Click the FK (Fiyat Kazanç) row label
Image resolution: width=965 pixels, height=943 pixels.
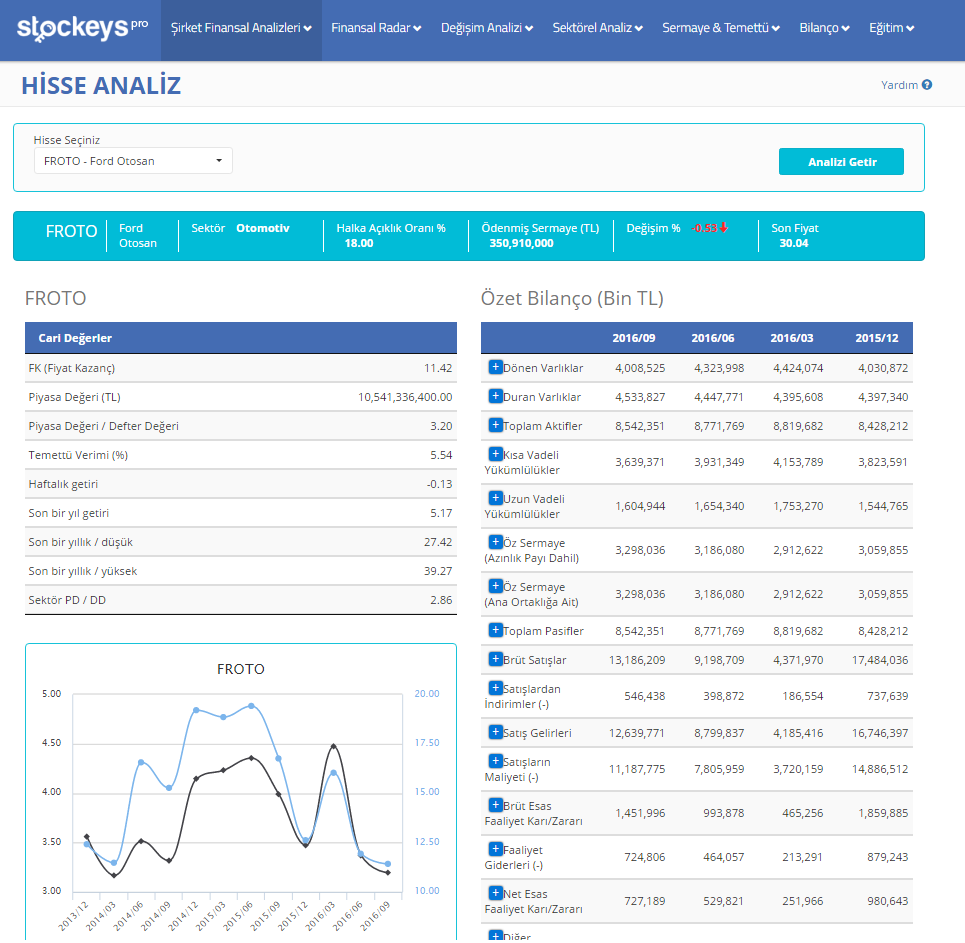[x=72, y=368]
